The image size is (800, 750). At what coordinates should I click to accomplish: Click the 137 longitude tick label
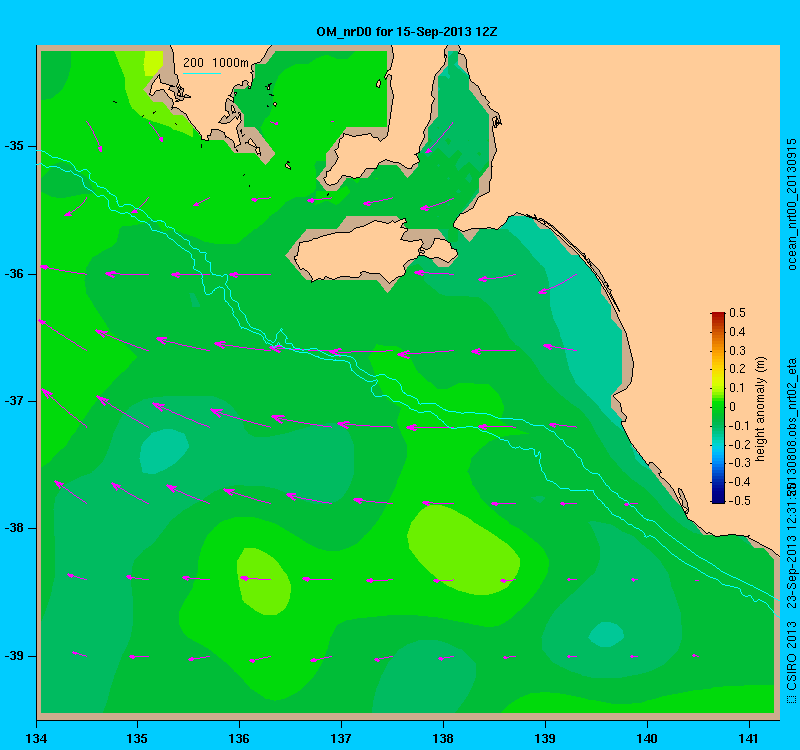[x=341, y=738]
